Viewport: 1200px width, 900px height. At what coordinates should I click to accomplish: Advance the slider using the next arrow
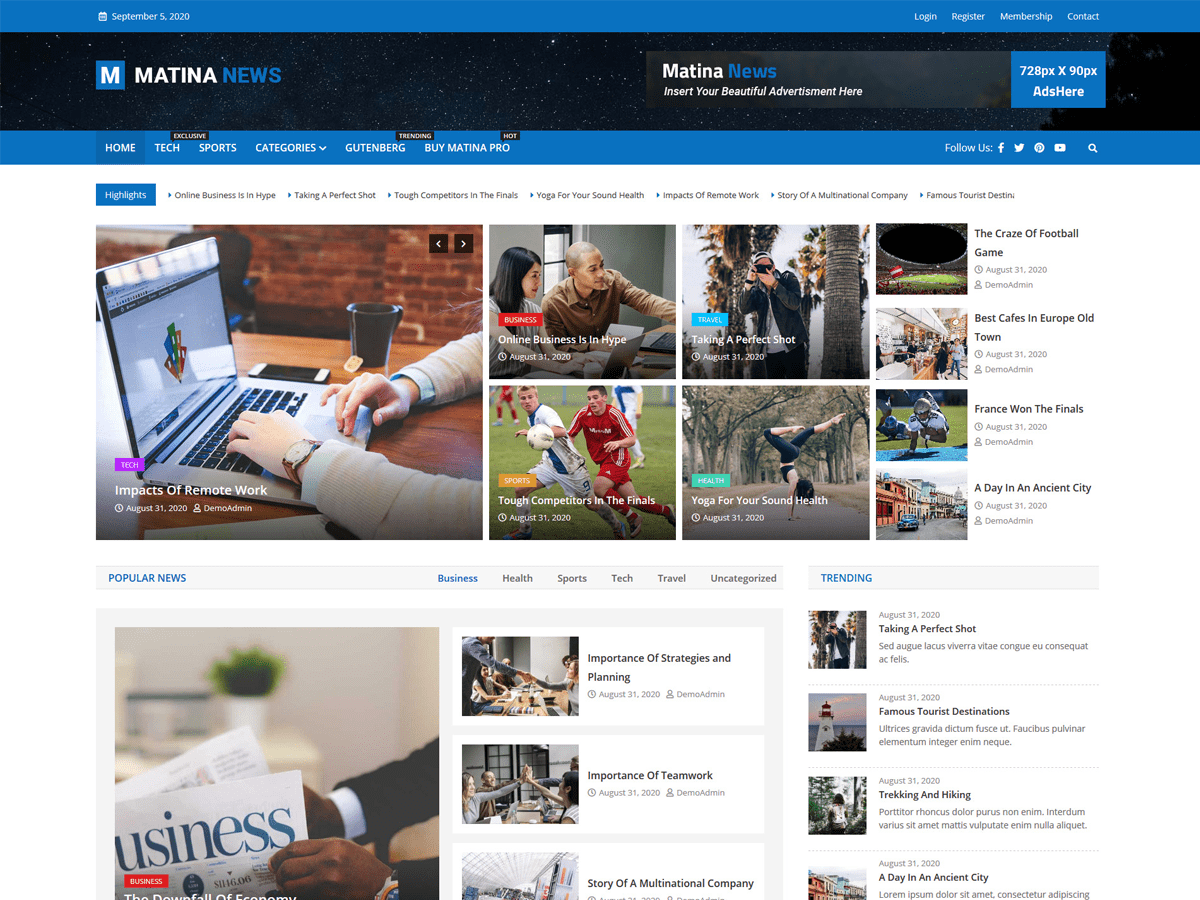click(x=463, y=243)
